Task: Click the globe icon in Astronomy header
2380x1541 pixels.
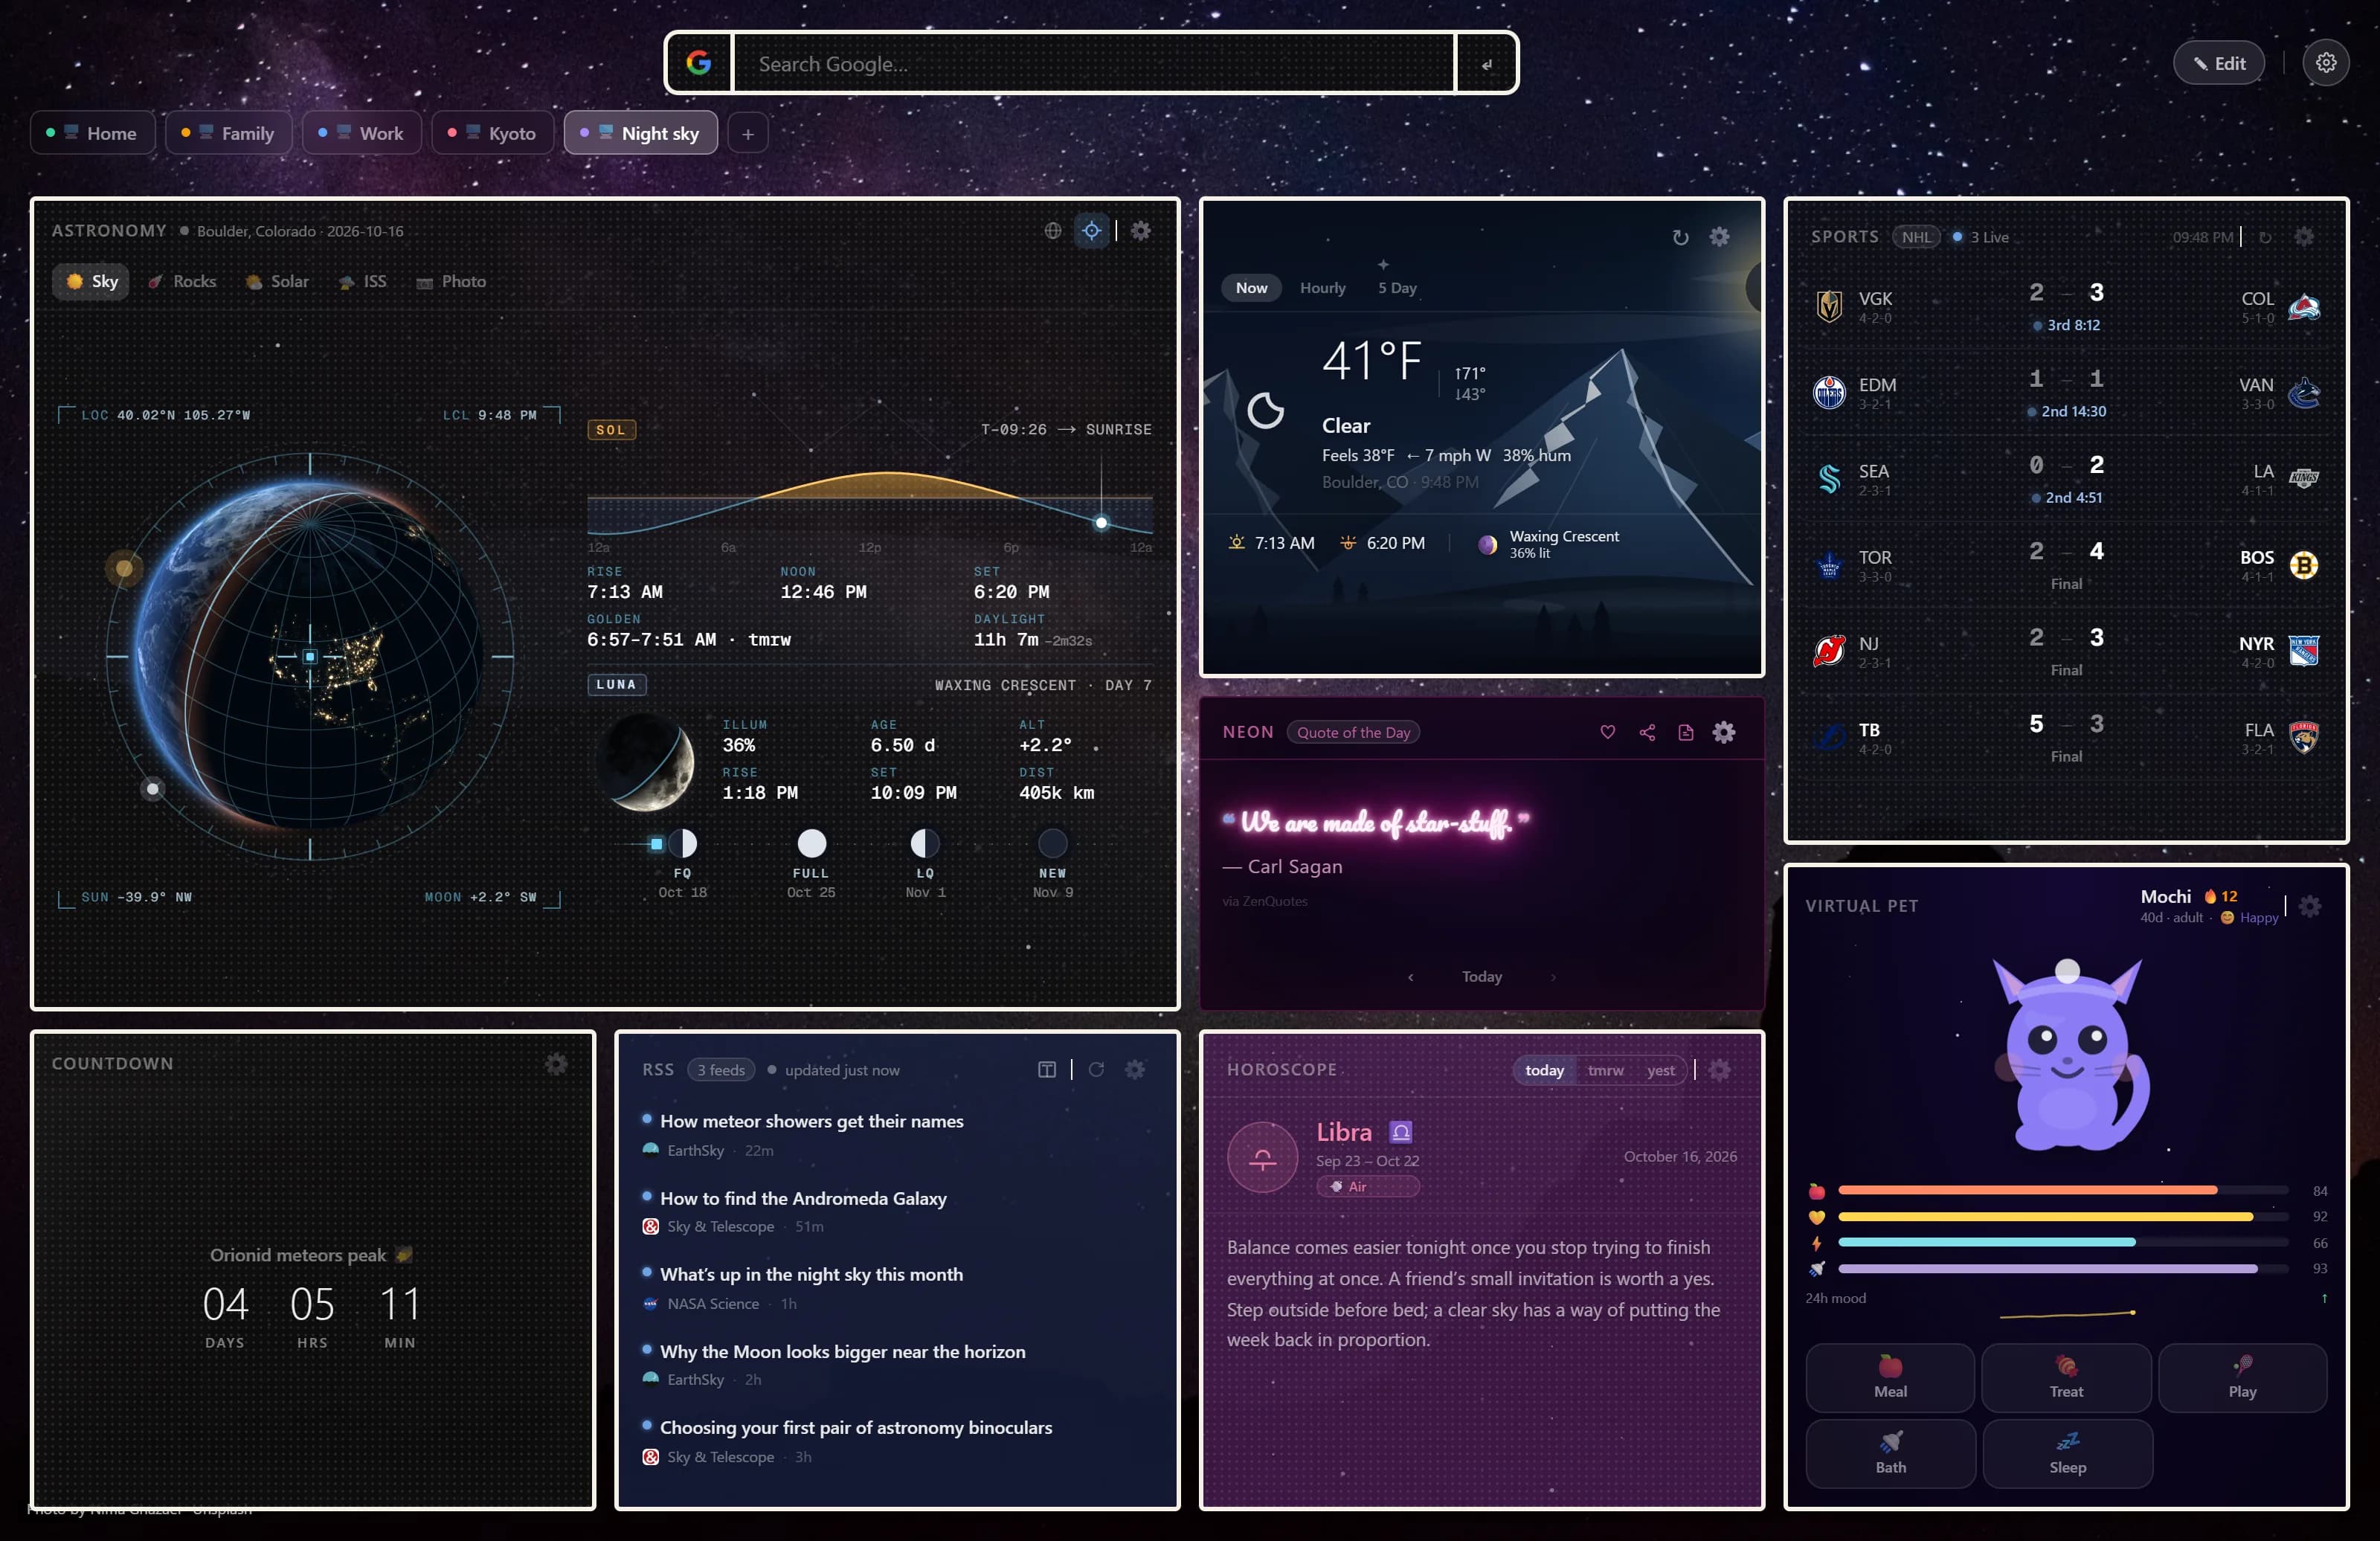Action: pyautogui.click(x=1053, y=231)
